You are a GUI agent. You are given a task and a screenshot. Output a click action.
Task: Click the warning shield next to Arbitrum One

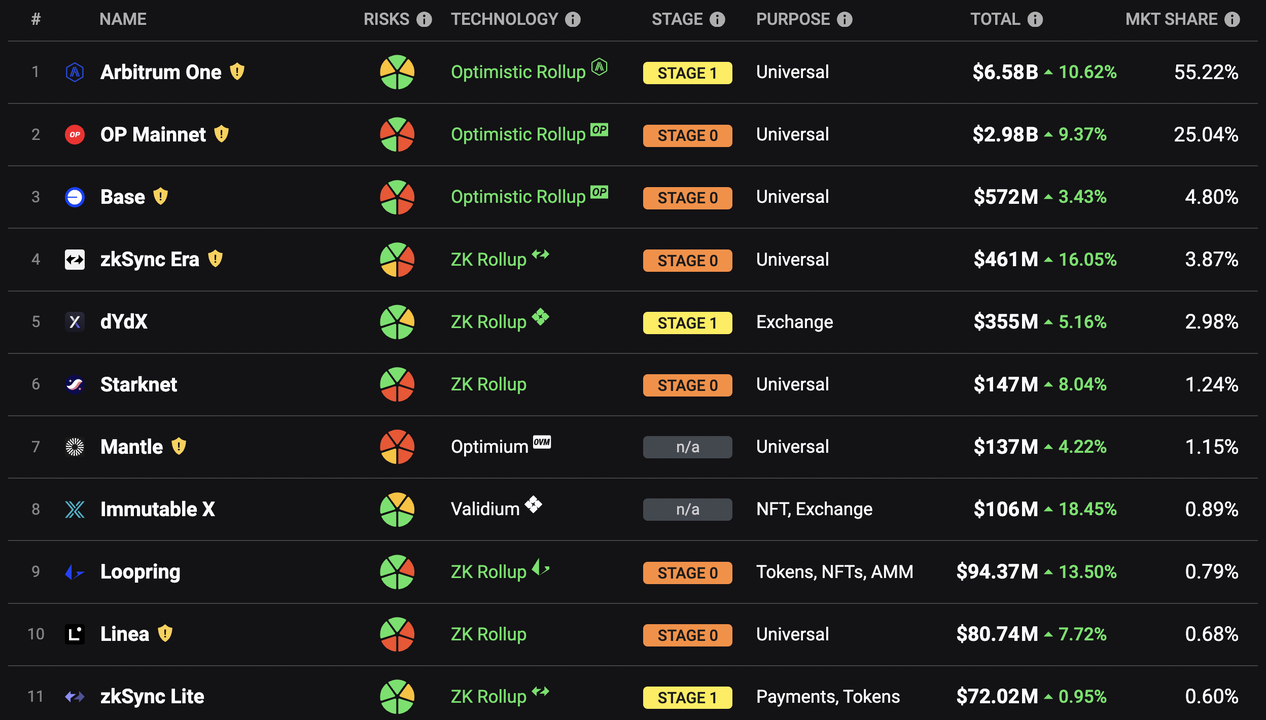click(237, 71)
